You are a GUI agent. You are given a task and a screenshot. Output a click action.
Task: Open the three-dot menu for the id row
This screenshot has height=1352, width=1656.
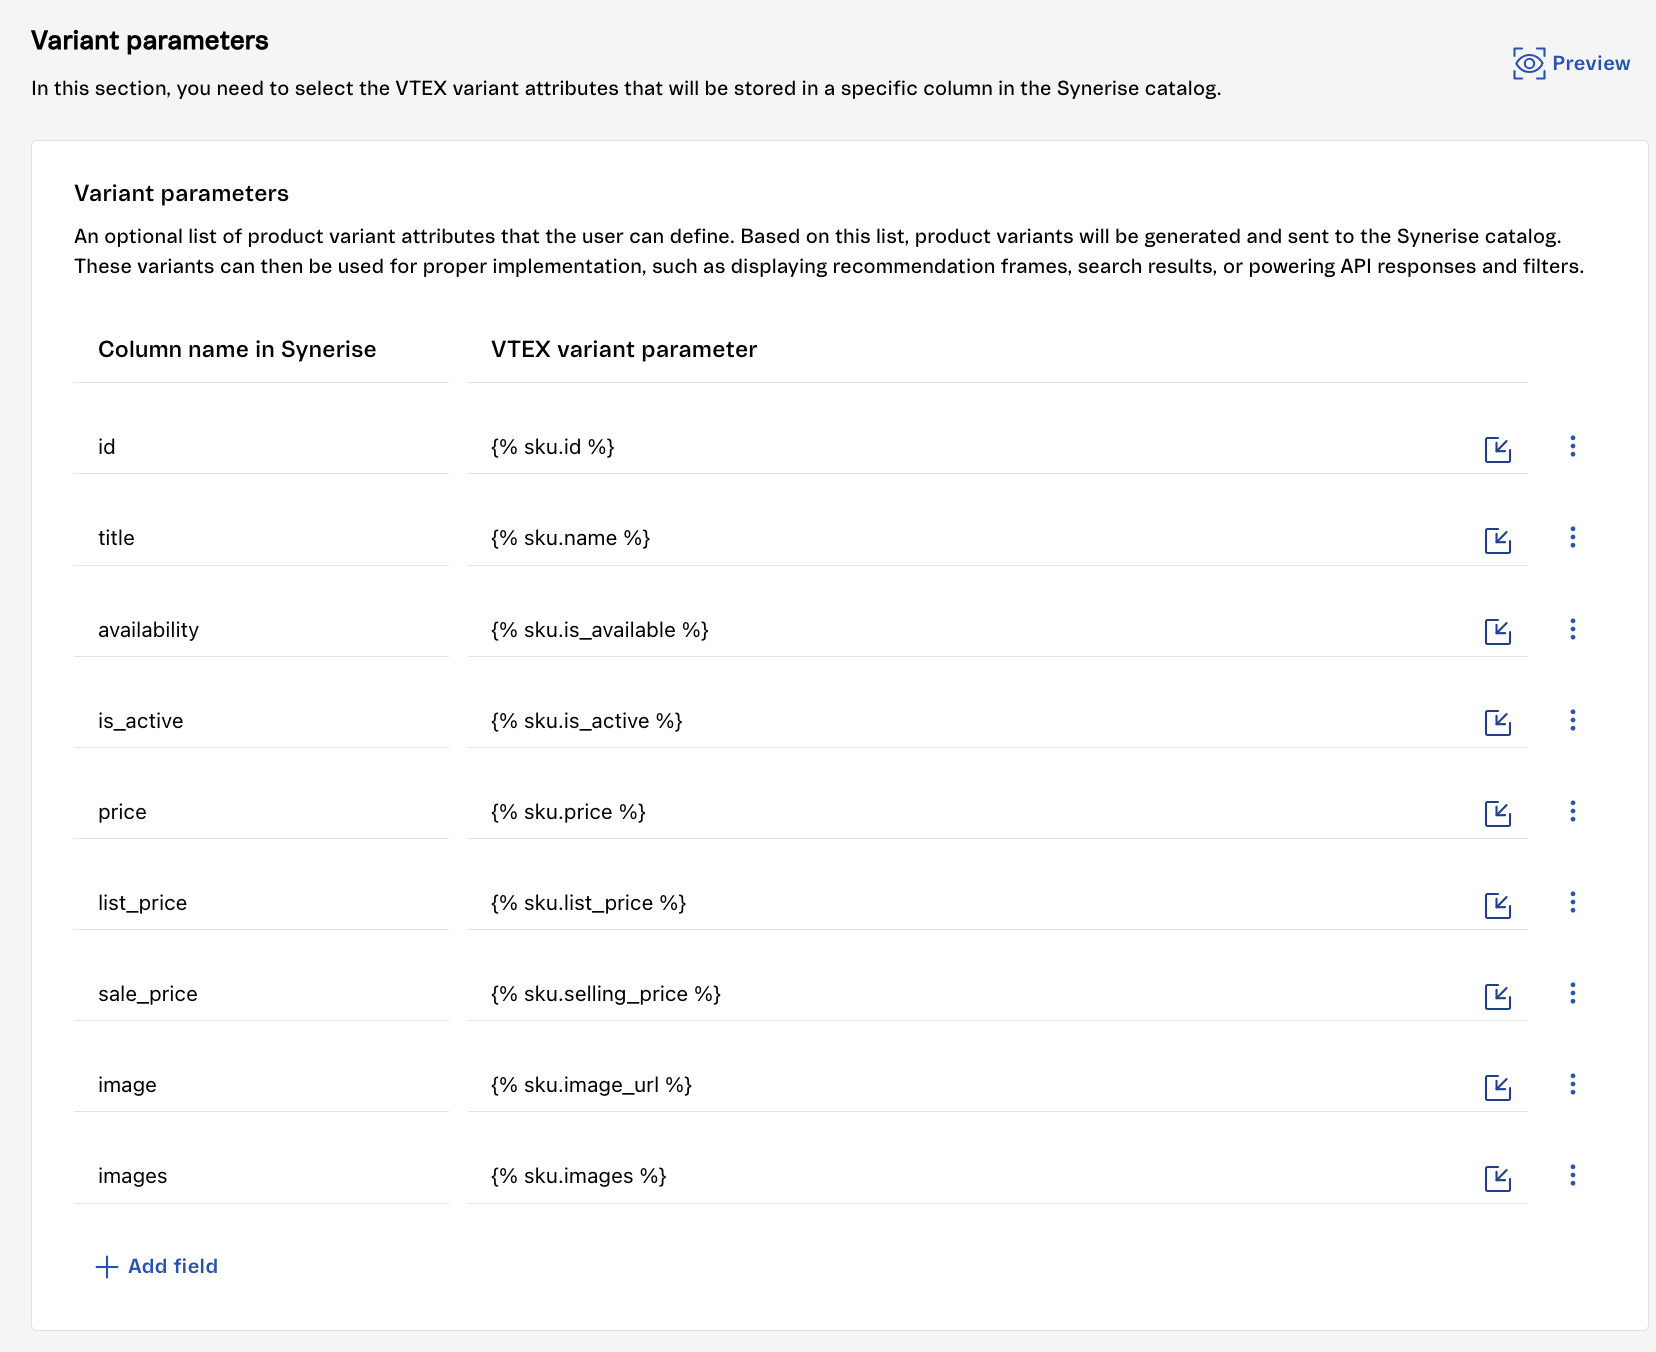[1572, 446]
